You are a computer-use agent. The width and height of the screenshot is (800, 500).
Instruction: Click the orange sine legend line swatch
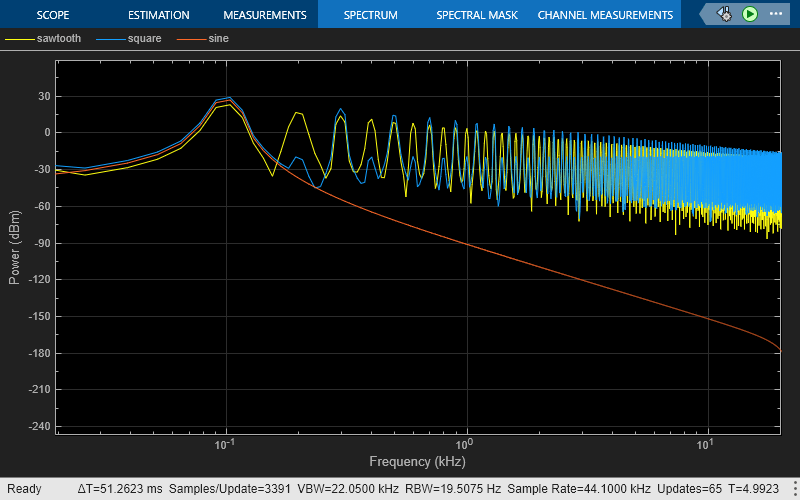[190, 39]
